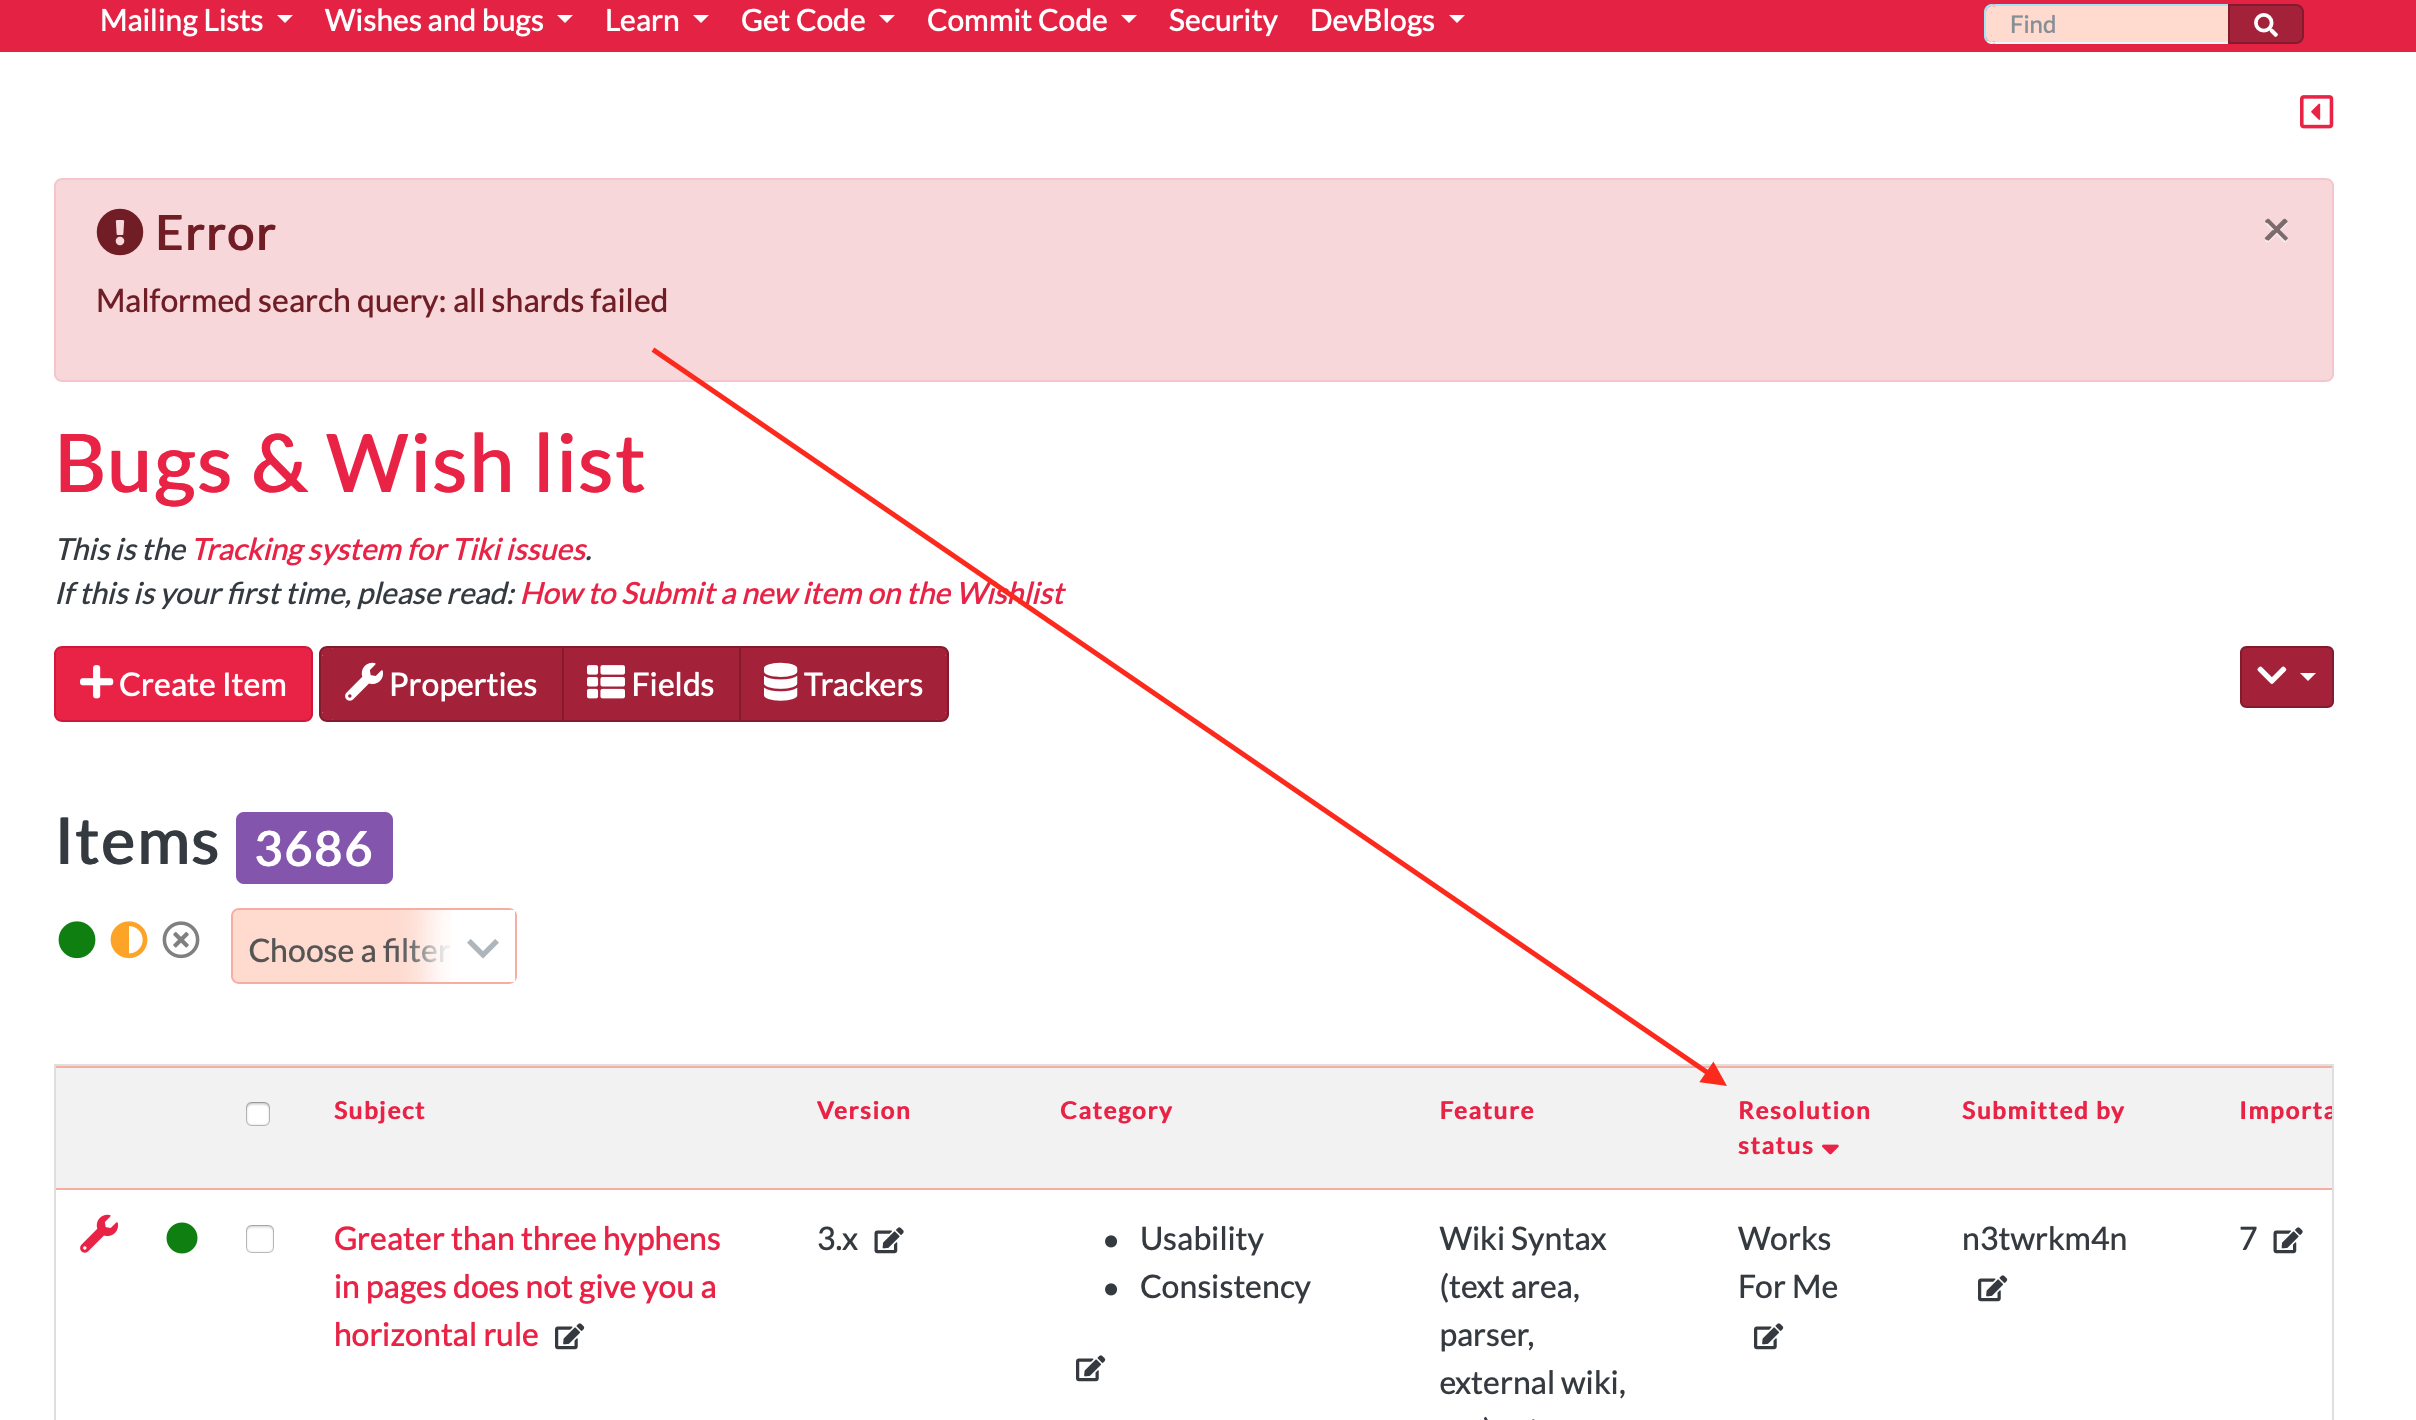
Task: Expand the Learn menu
Action: pyautogui.click(x=657, y=20)
